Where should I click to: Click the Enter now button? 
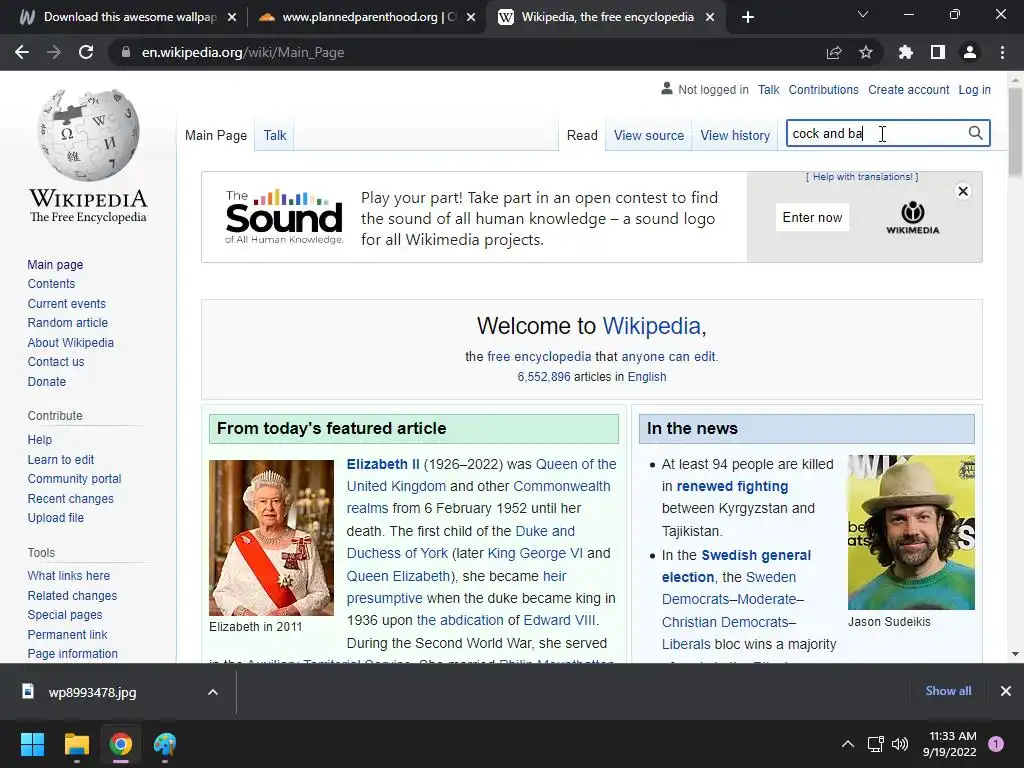click(812, 217)
